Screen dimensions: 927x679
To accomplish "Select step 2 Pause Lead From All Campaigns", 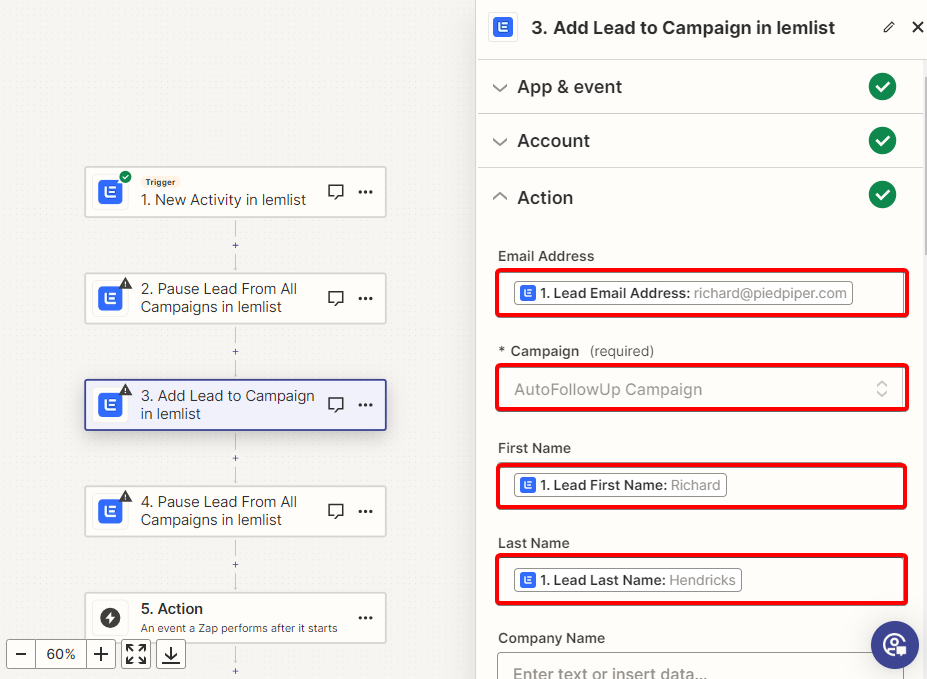I will (x=235, y=298).
